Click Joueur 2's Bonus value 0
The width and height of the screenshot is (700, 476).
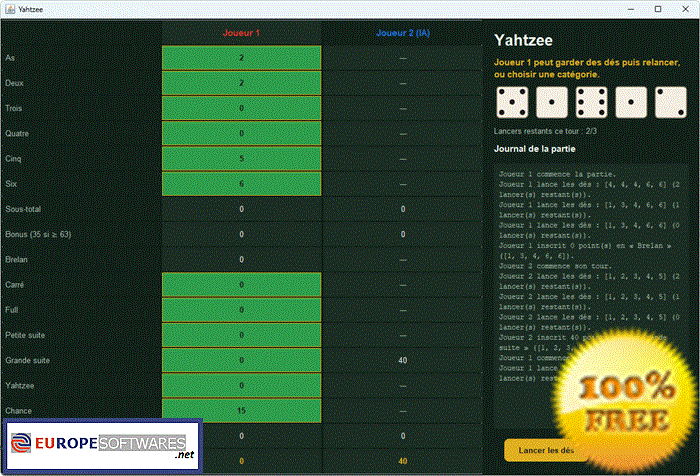coord(403,234)
